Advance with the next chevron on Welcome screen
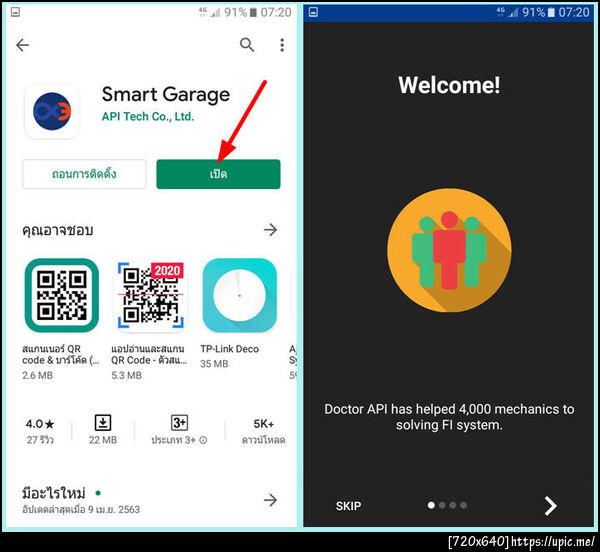This screenshot has height=552, width=600. click(x=551, y=506)
